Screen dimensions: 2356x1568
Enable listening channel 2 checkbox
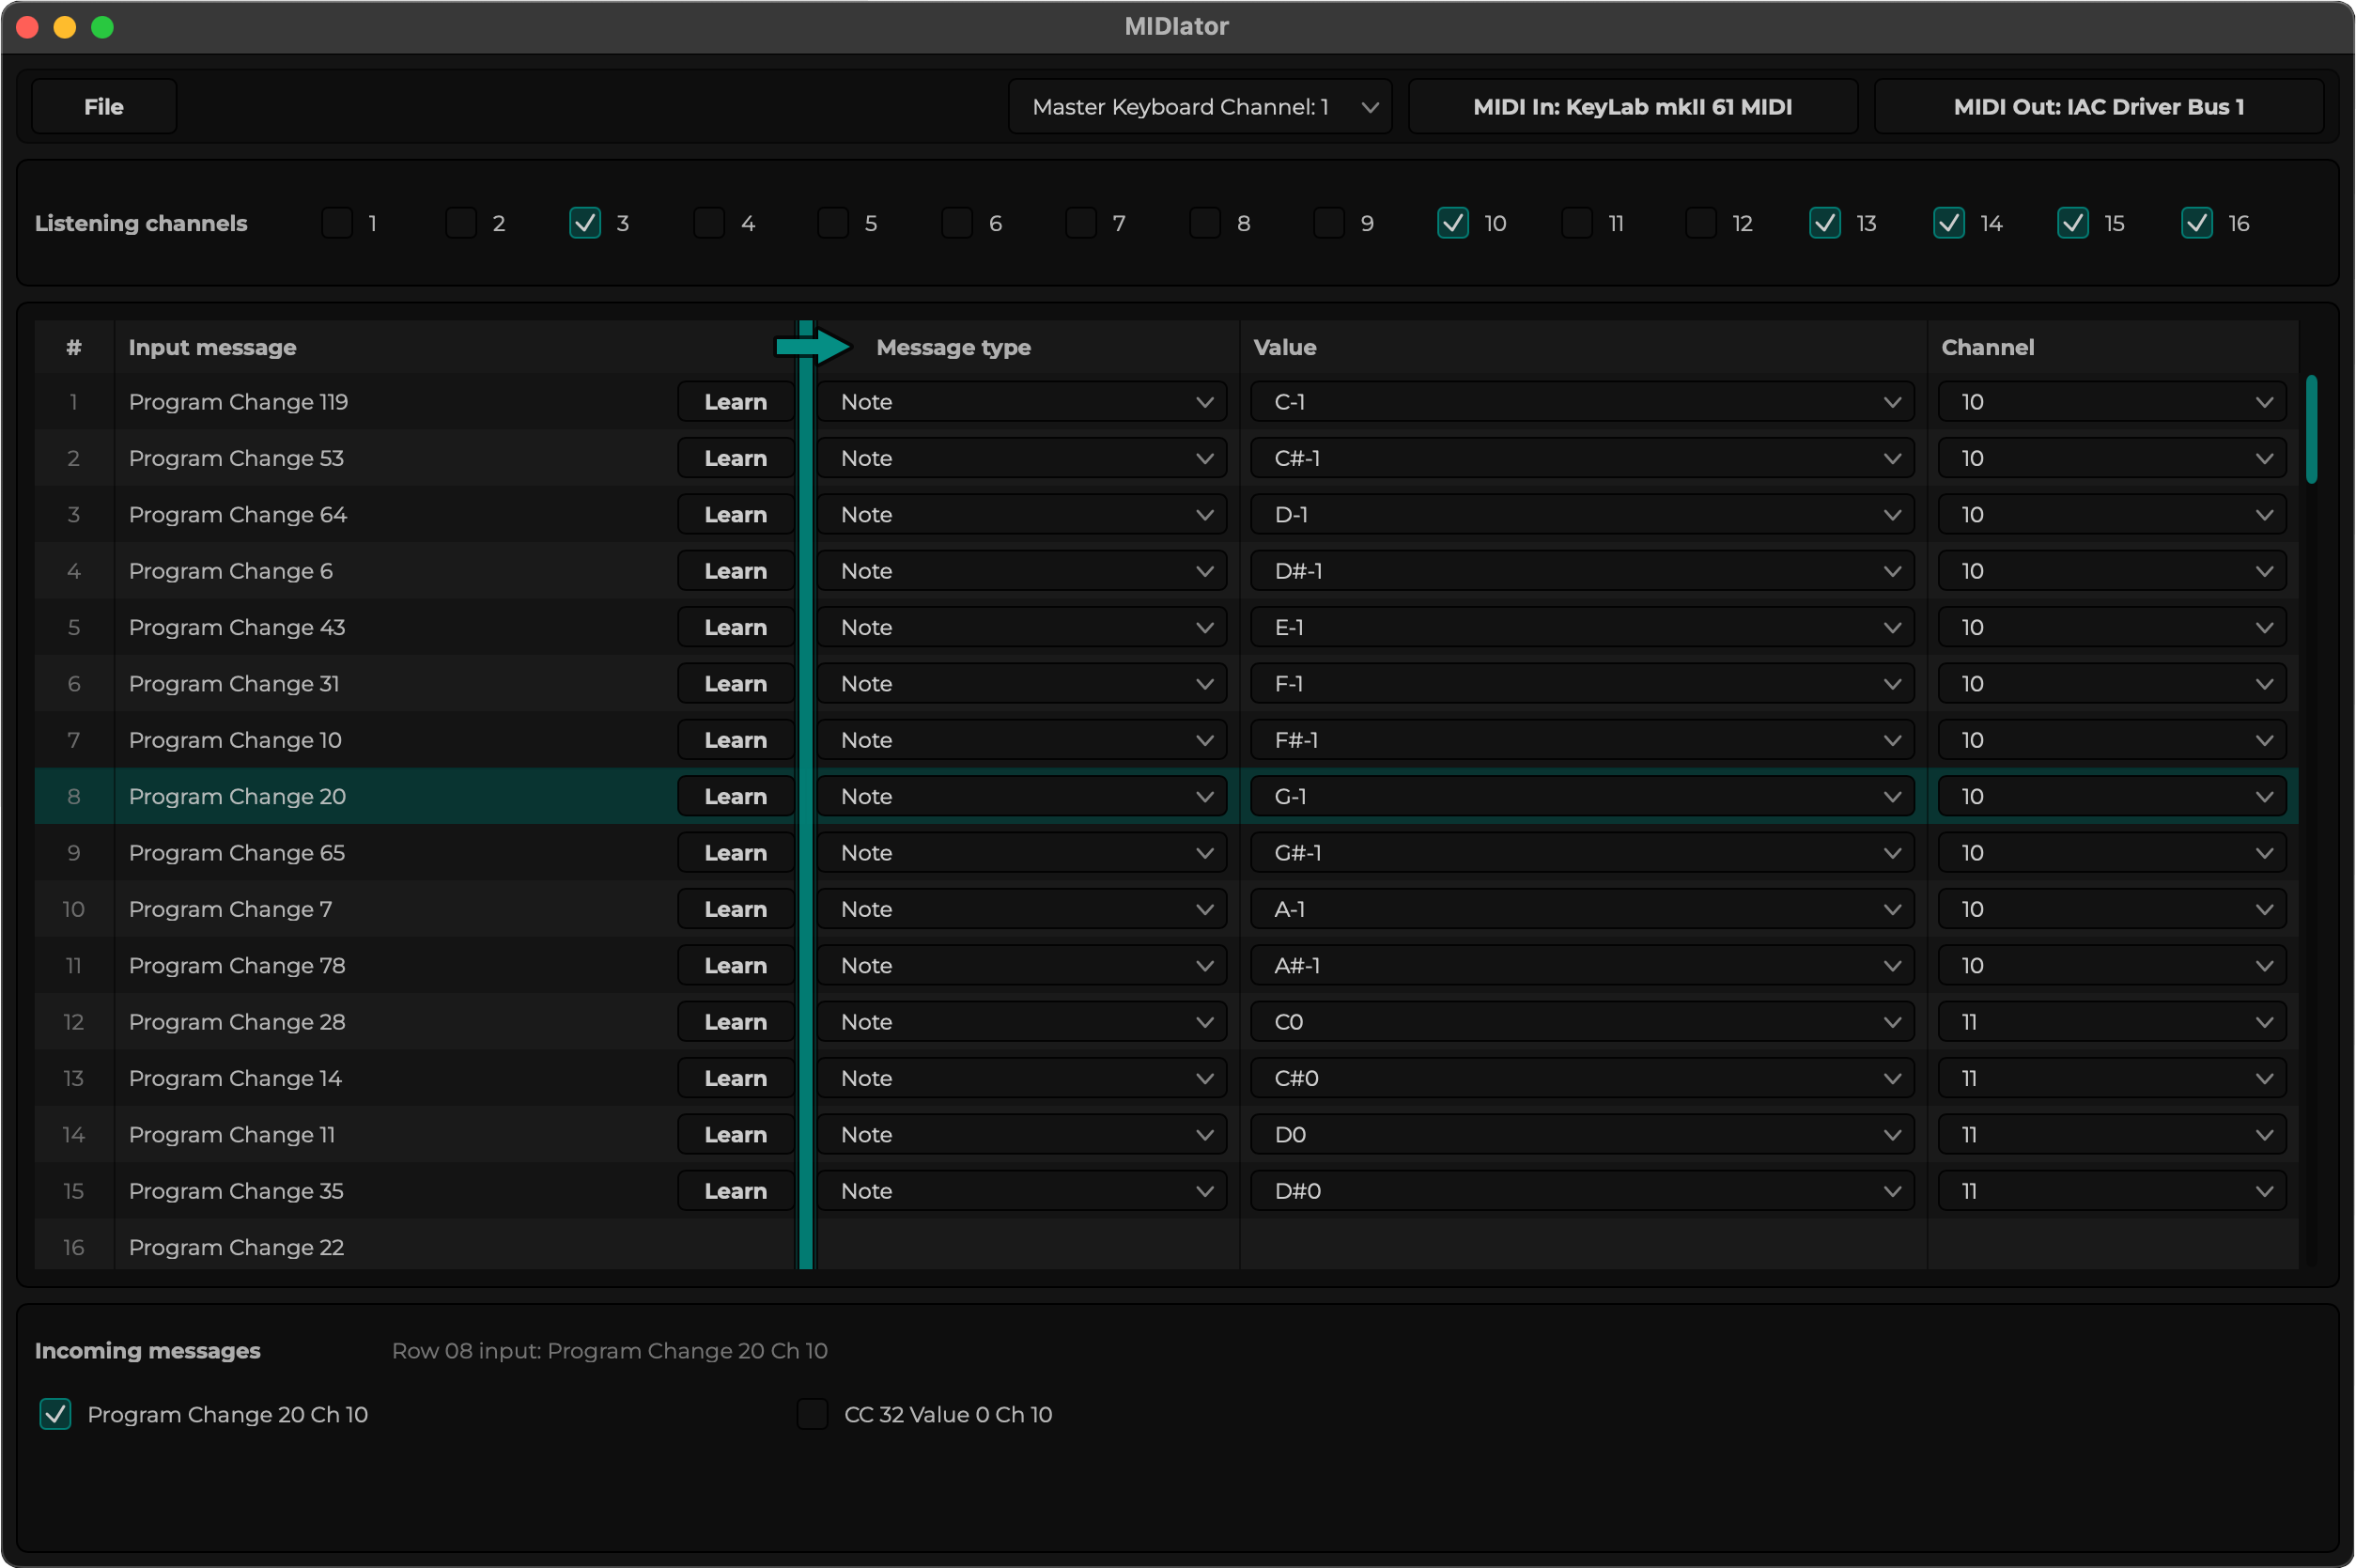pos(461,223)
